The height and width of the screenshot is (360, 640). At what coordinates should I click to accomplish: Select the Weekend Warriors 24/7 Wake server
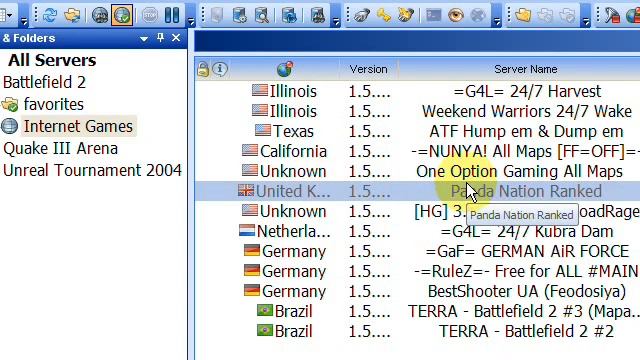coord(527,111)
